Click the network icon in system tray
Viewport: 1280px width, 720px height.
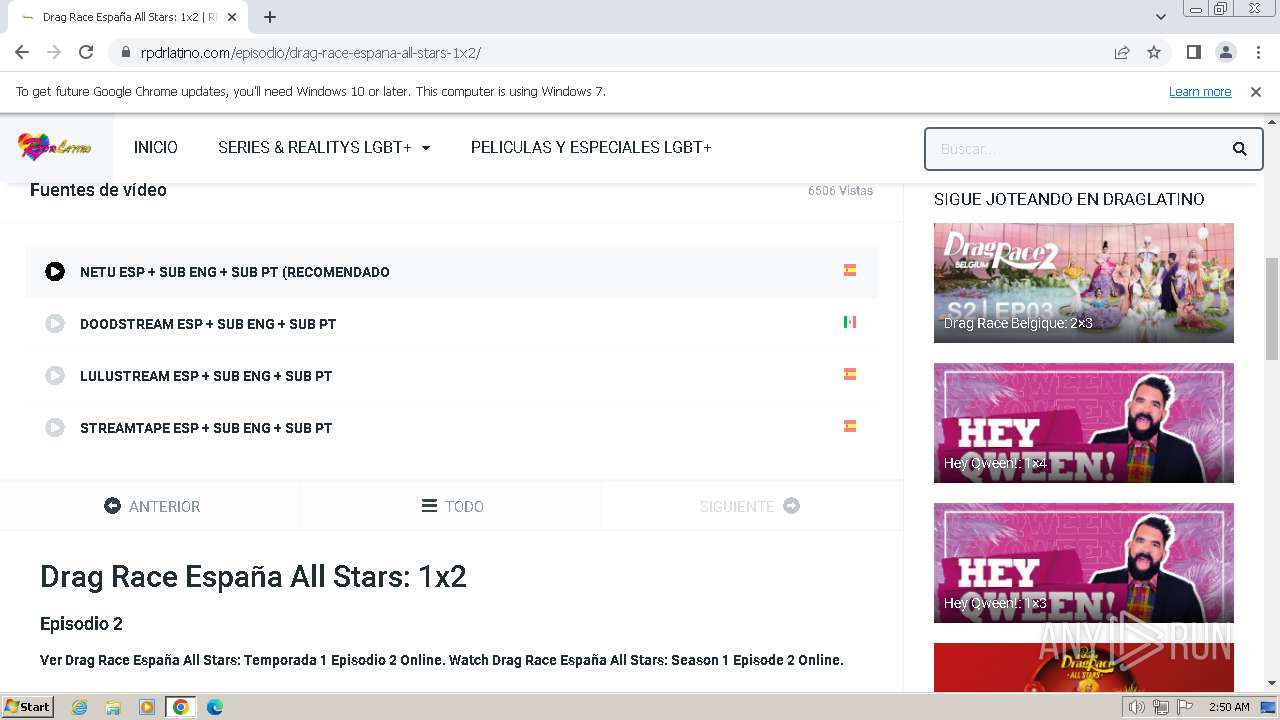click(1161, 707)
